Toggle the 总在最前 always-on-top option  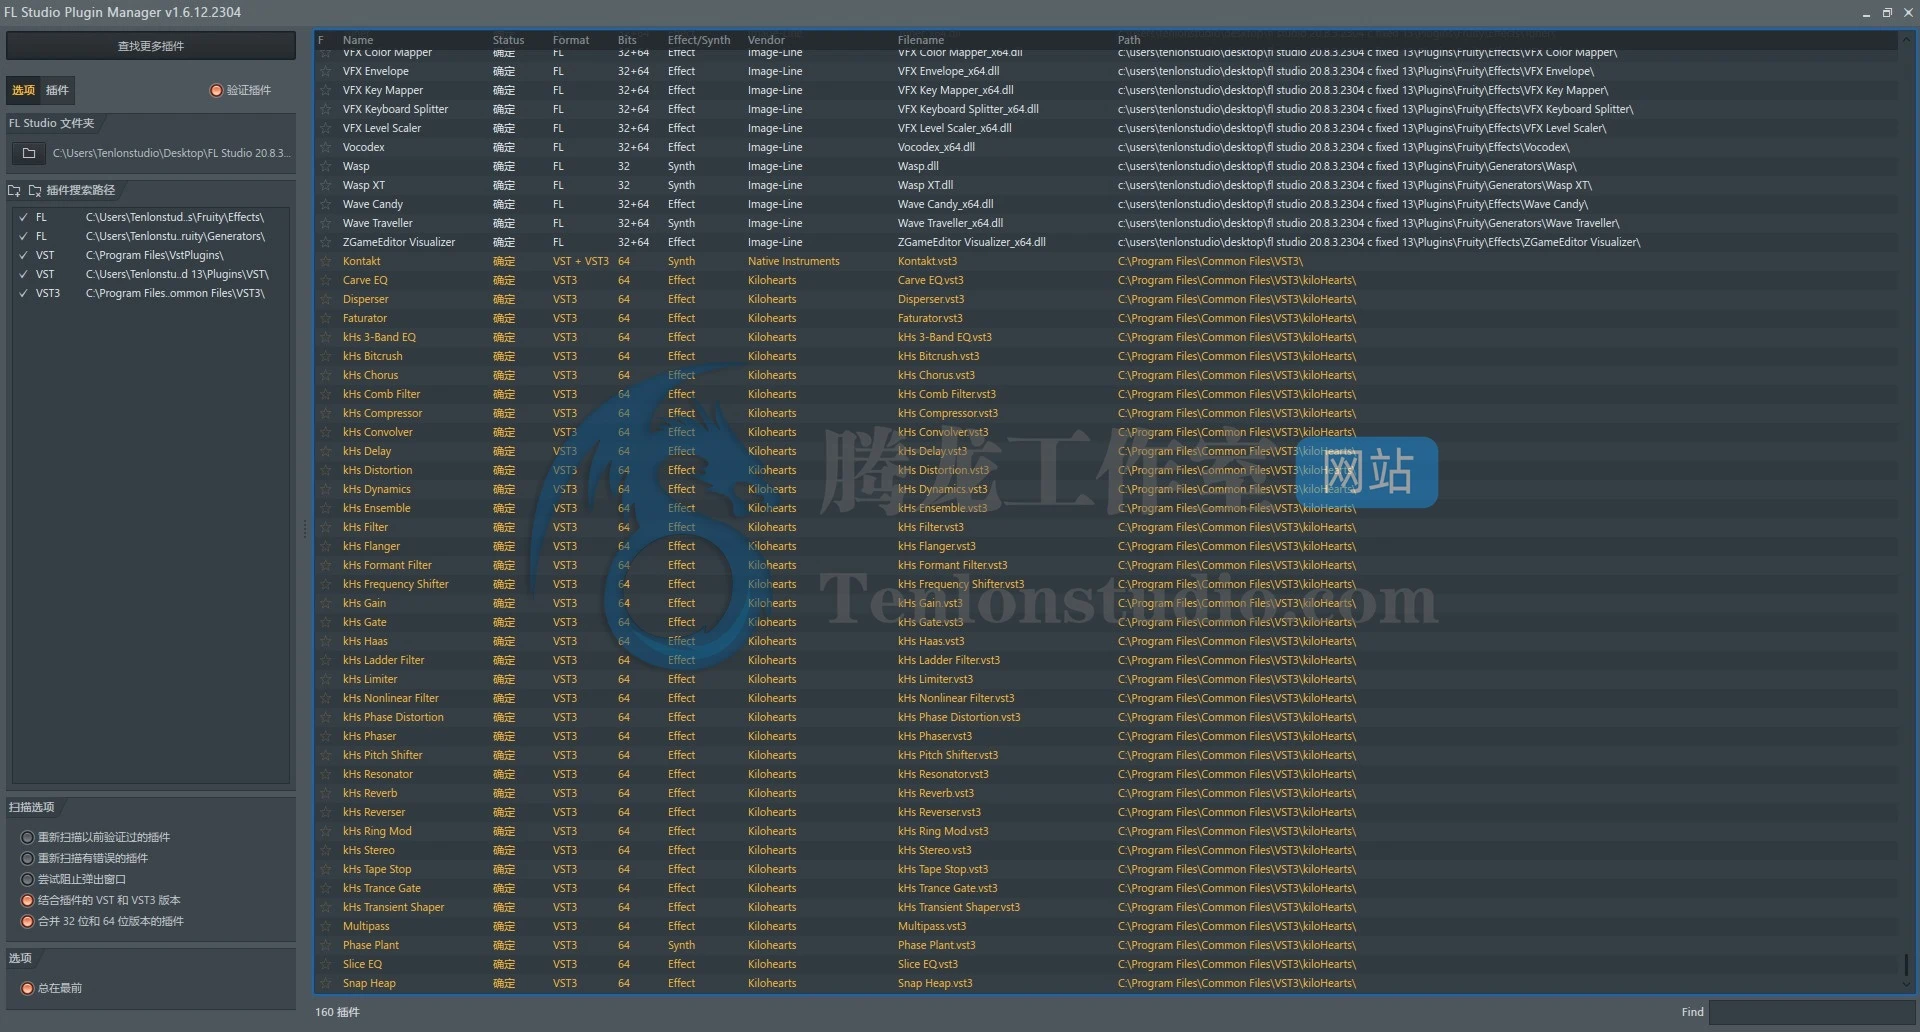[27, 988]
